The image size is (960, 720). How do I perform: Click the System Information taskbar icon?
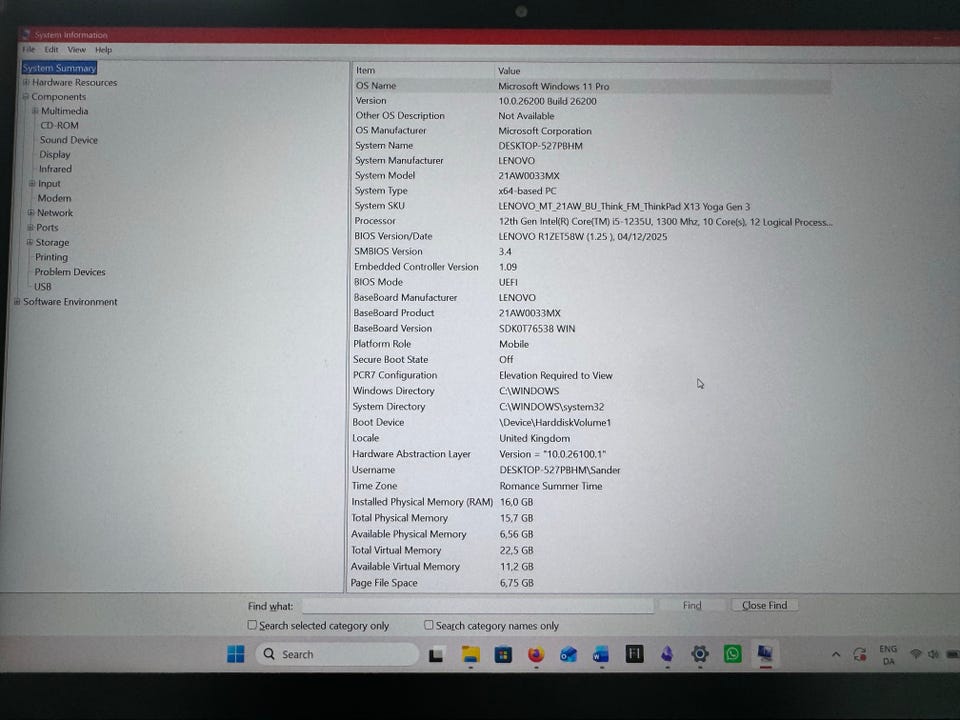click(x=765, y=654)
